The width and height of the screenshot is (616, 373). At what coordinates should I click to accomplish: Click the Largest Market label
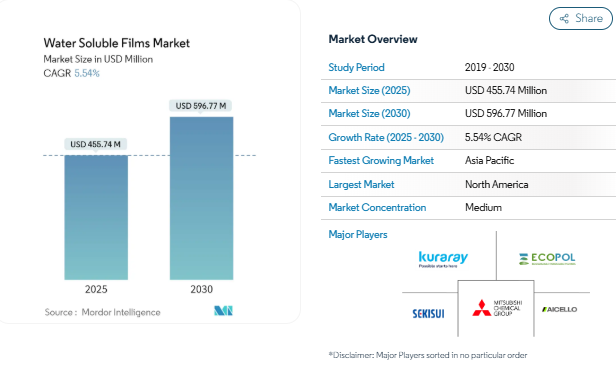pos(361,184)
